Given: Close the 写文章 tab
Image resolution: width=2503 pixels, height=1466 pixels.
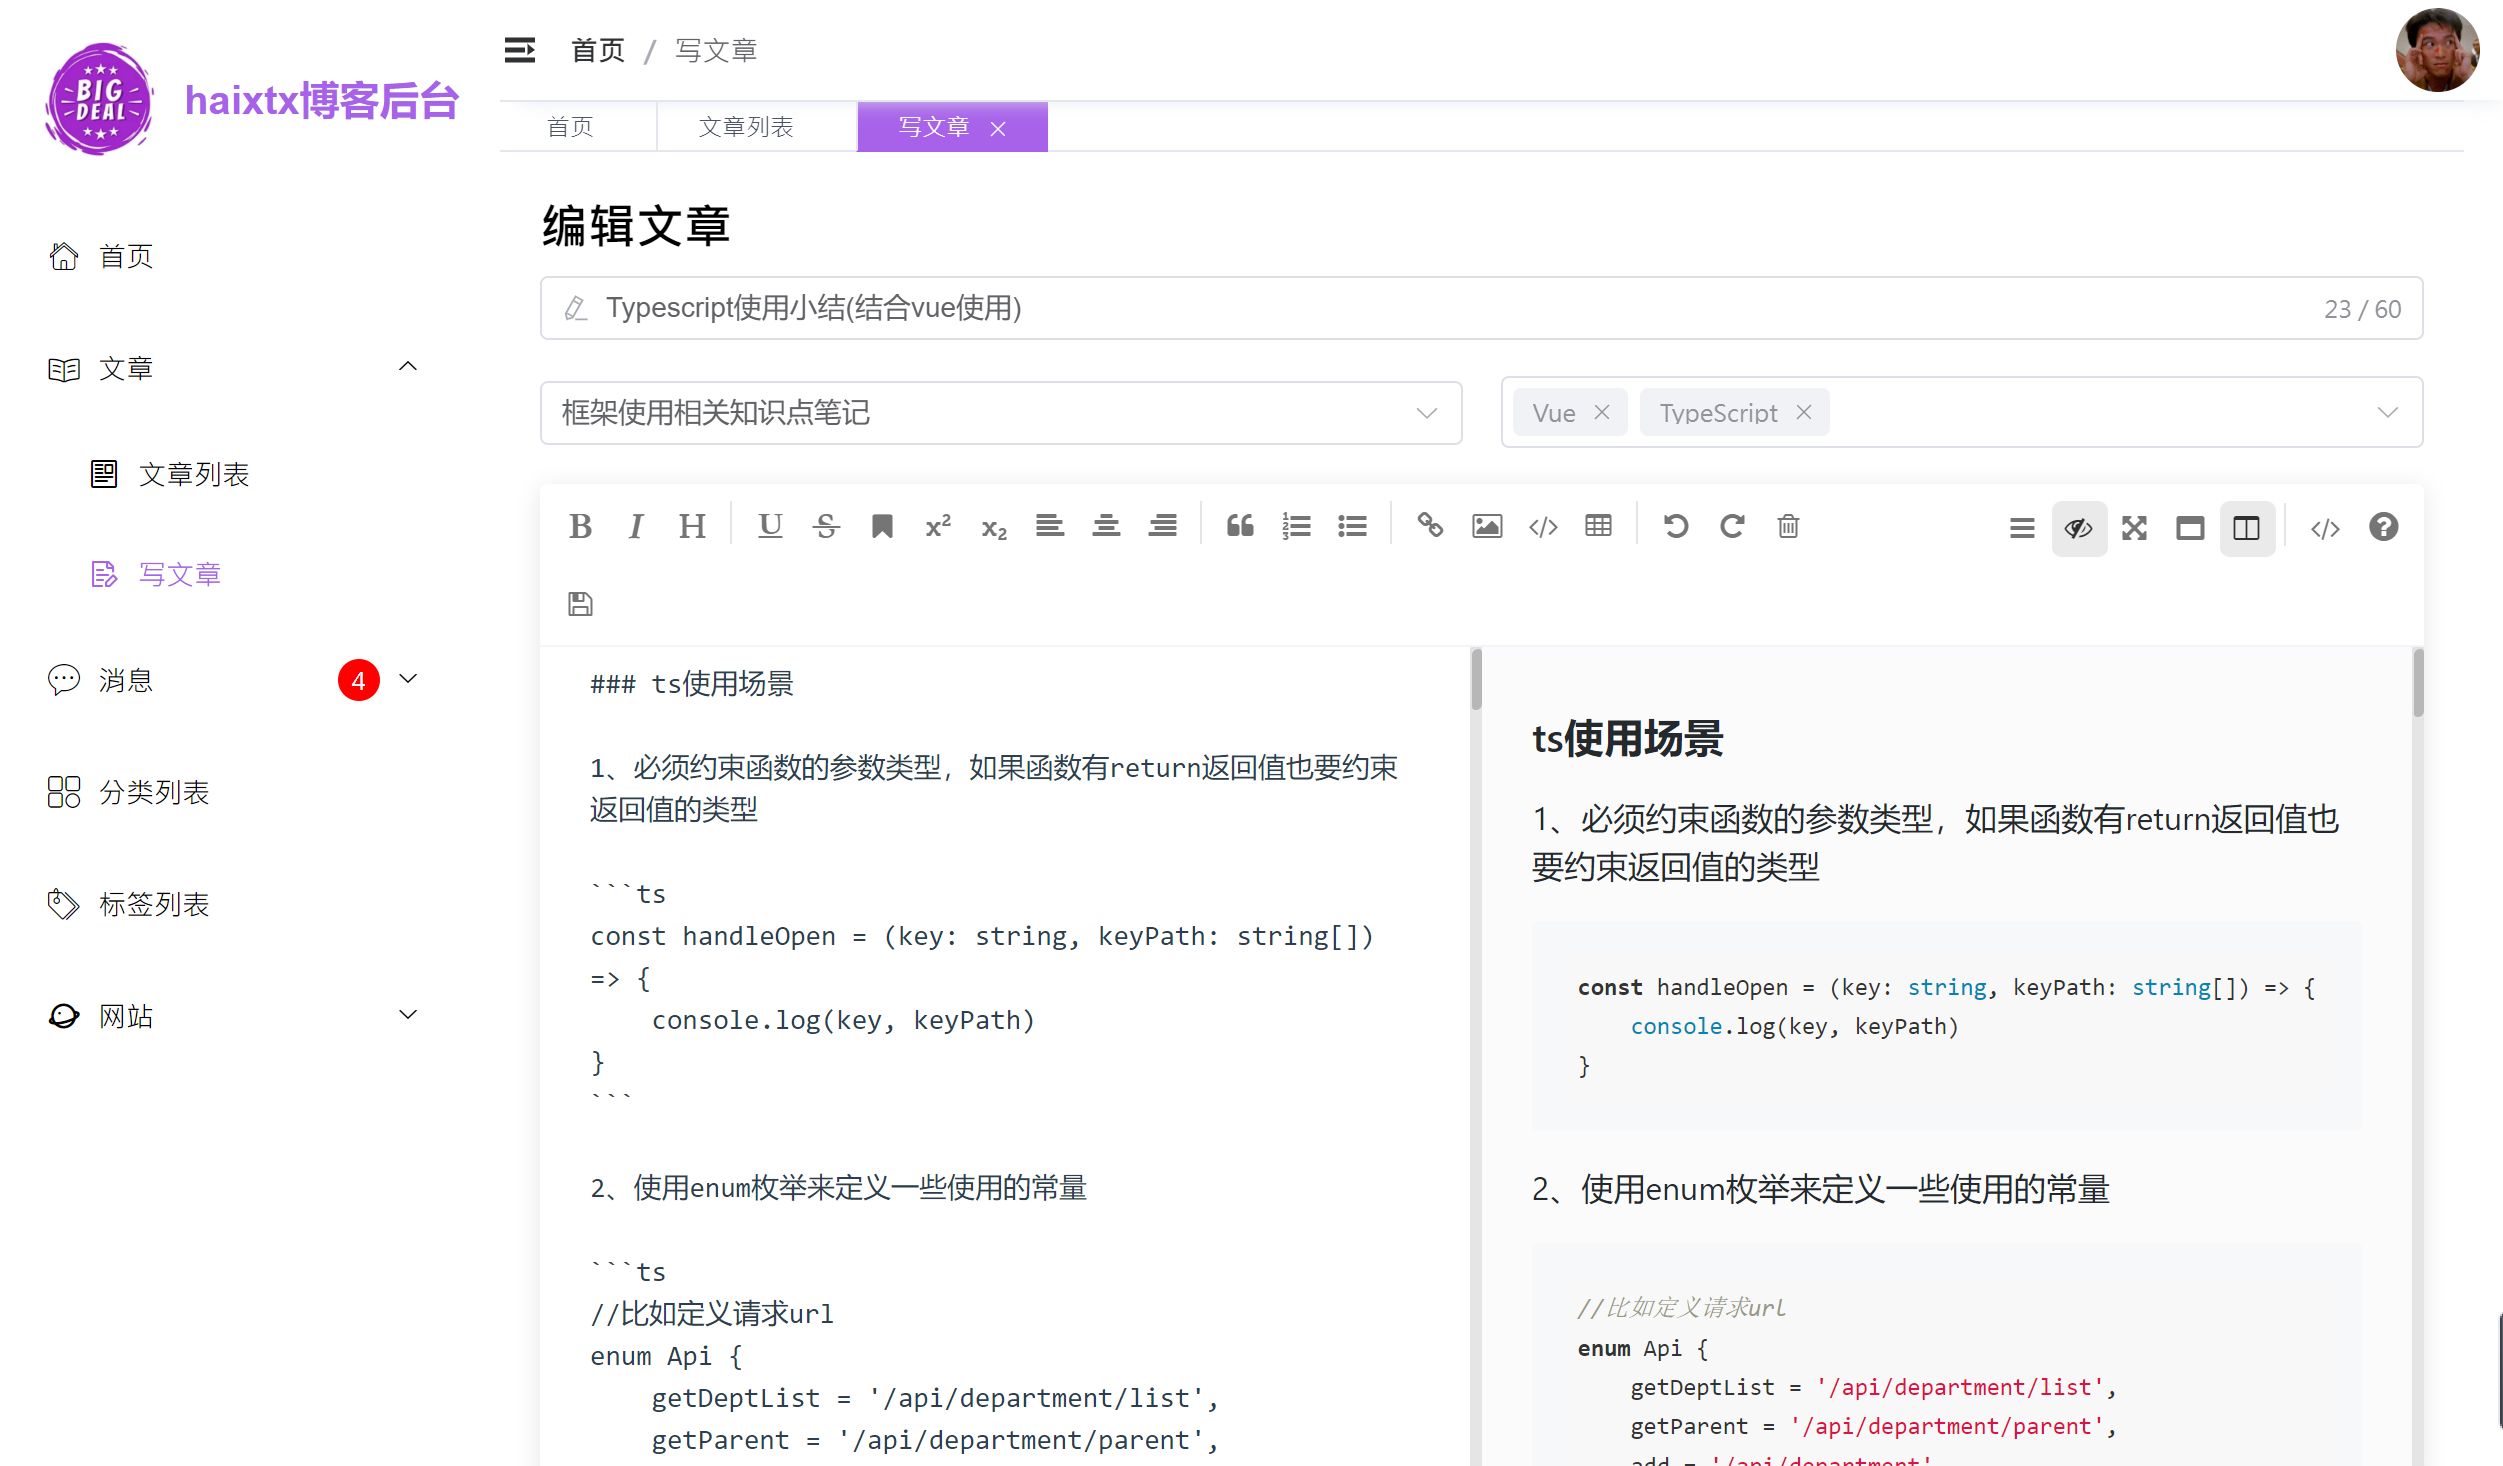Looking at the screenshot, I should [997, 128].
